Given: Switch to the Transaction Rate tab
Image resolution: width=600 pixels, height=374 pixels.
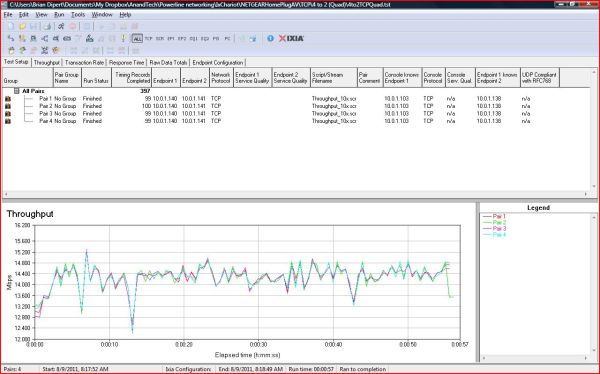Looking at the screenshot, I should 84,62.
